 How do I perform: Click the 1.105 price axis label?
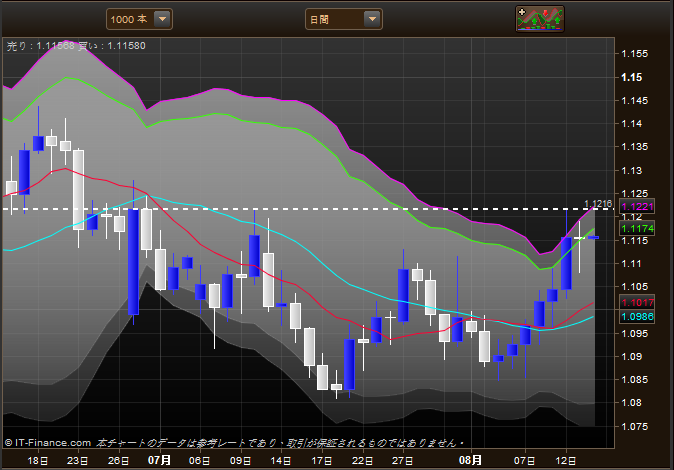[634, 286]
